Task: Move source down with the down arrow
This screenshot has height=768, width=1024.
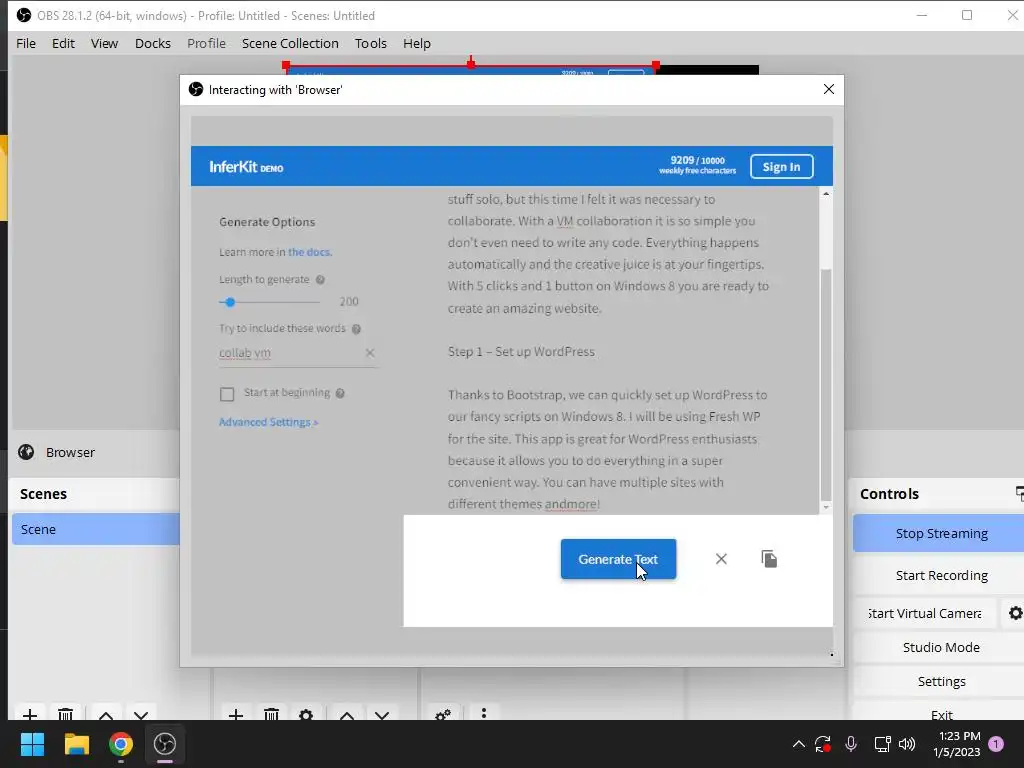Action: [382, 715]
